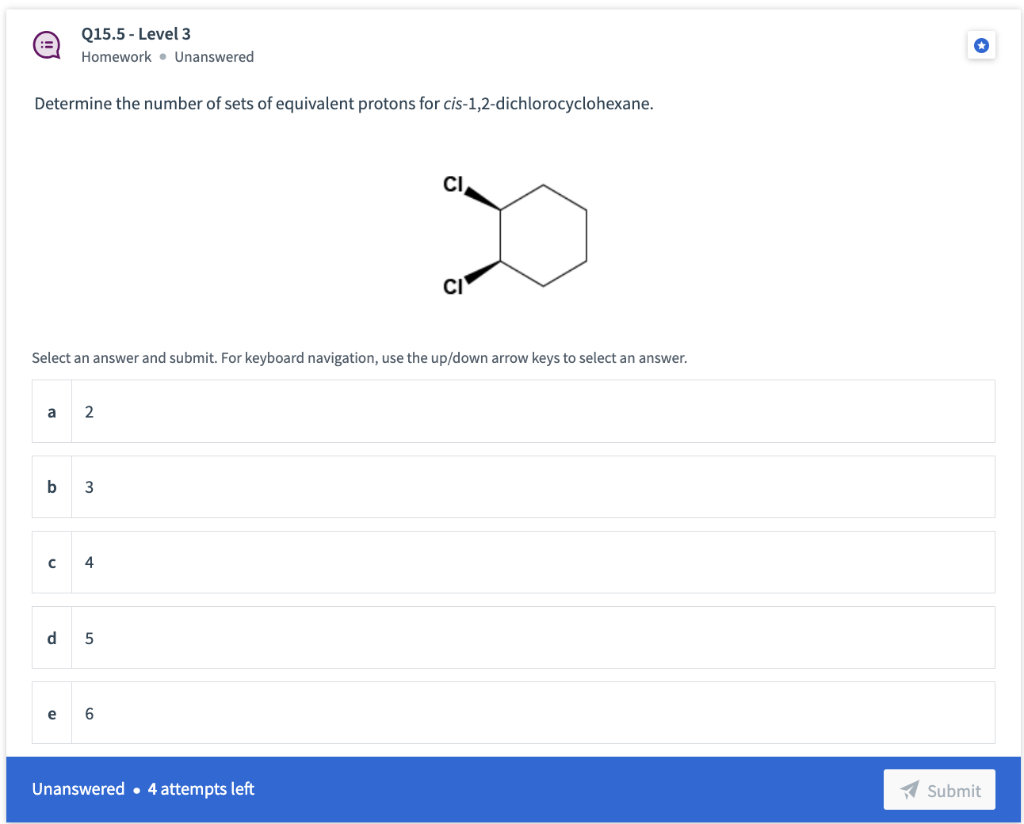Click the Homework label
This screenshot has width=1024, height=824.
(116, 57)
